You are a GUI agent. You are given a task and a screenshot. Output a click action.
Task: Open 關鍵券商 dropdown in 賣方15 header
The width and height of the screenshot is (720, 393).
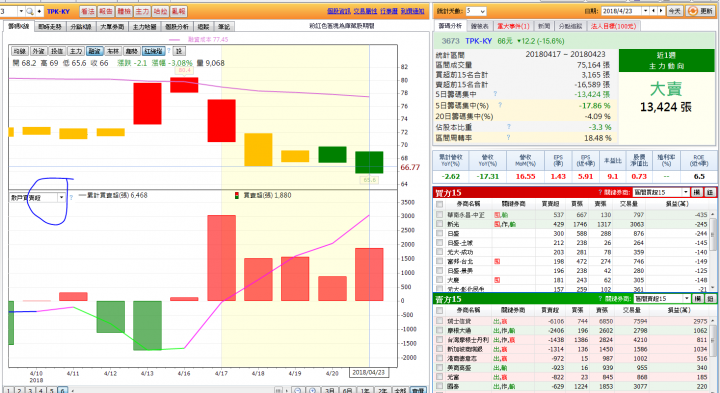pos(662,299)
